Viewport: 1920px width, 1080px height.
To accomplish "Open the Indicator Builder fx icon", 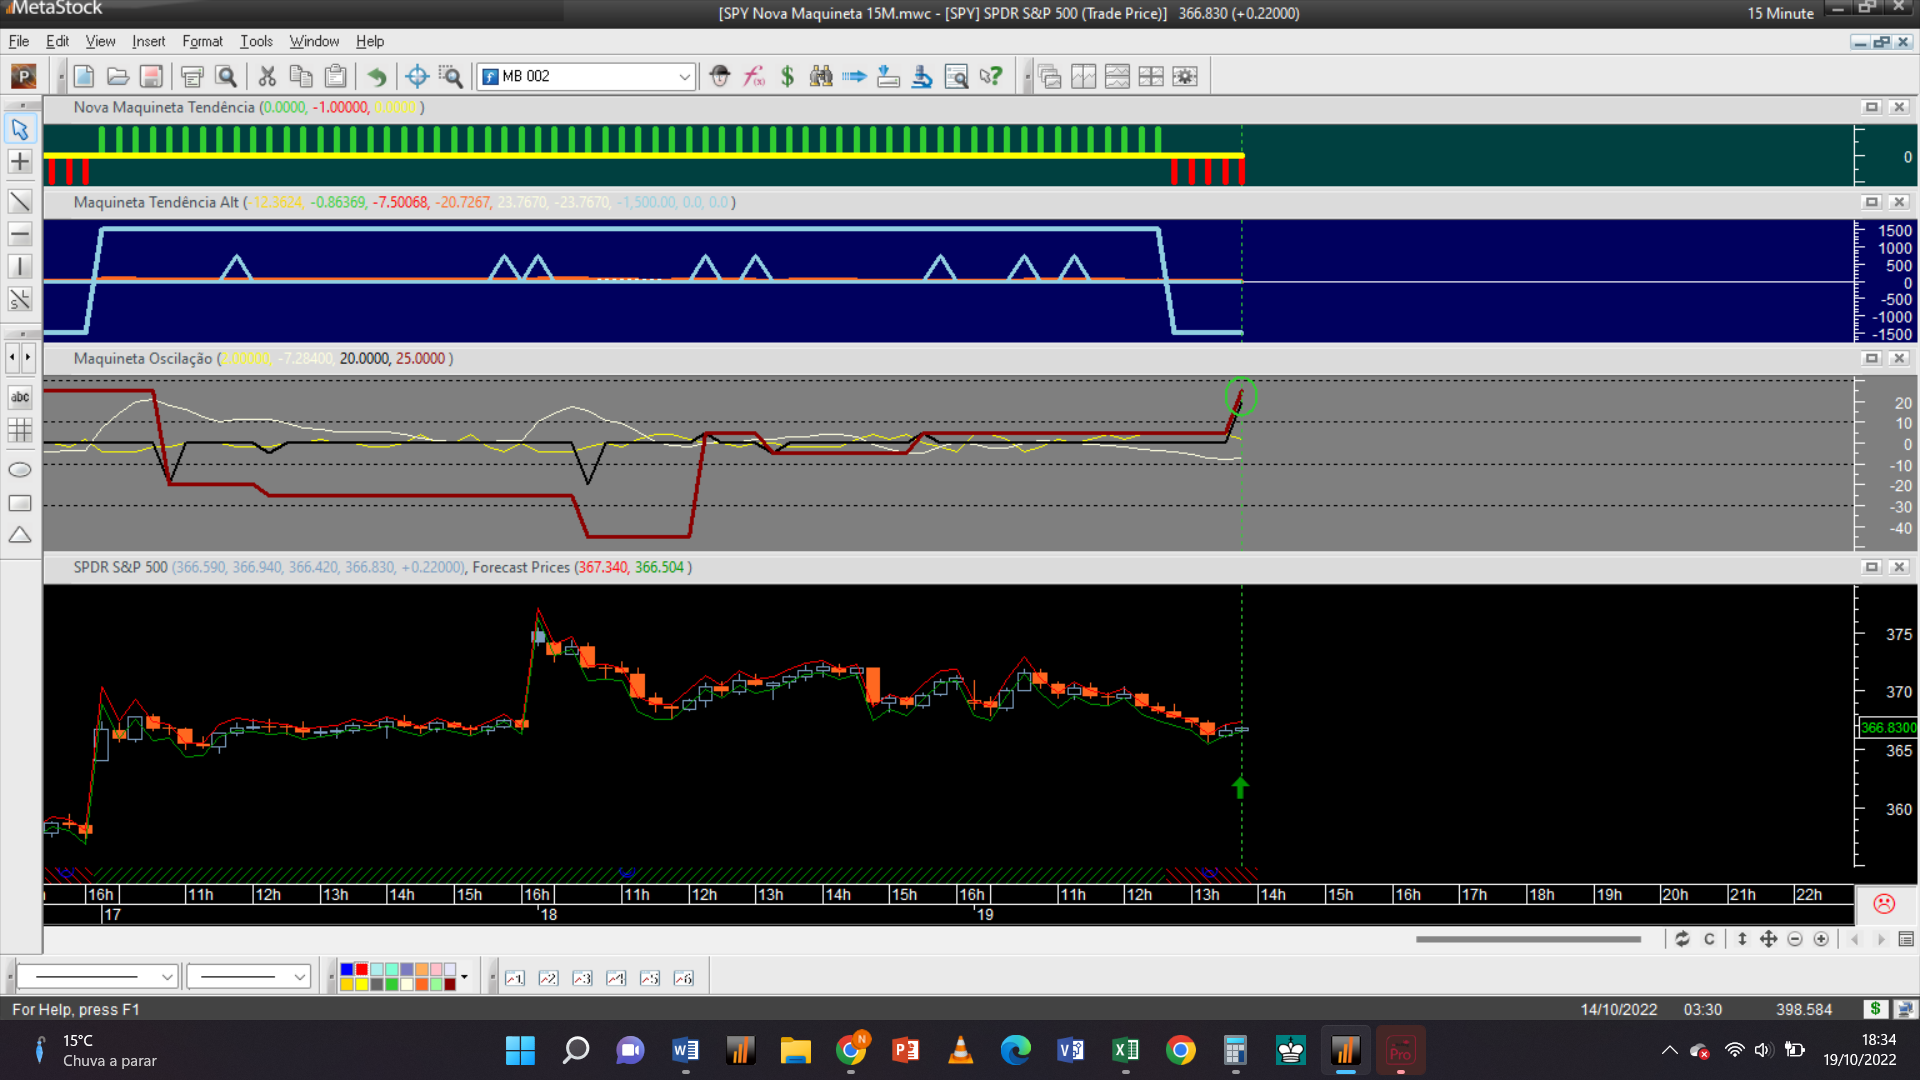I will pyautogui.click(x=754, y=76).
